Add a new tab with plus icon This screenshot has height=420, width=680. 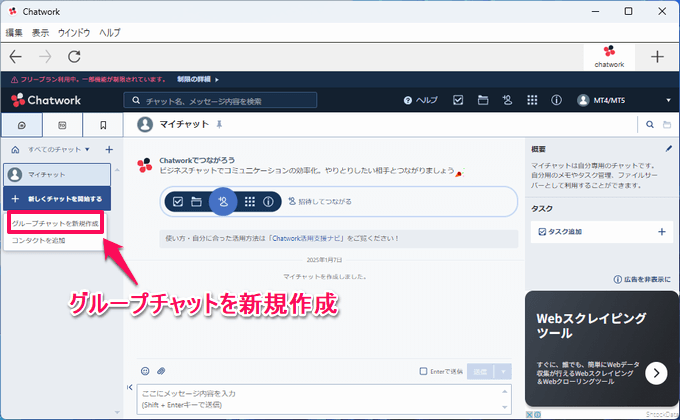pos(657,56)
